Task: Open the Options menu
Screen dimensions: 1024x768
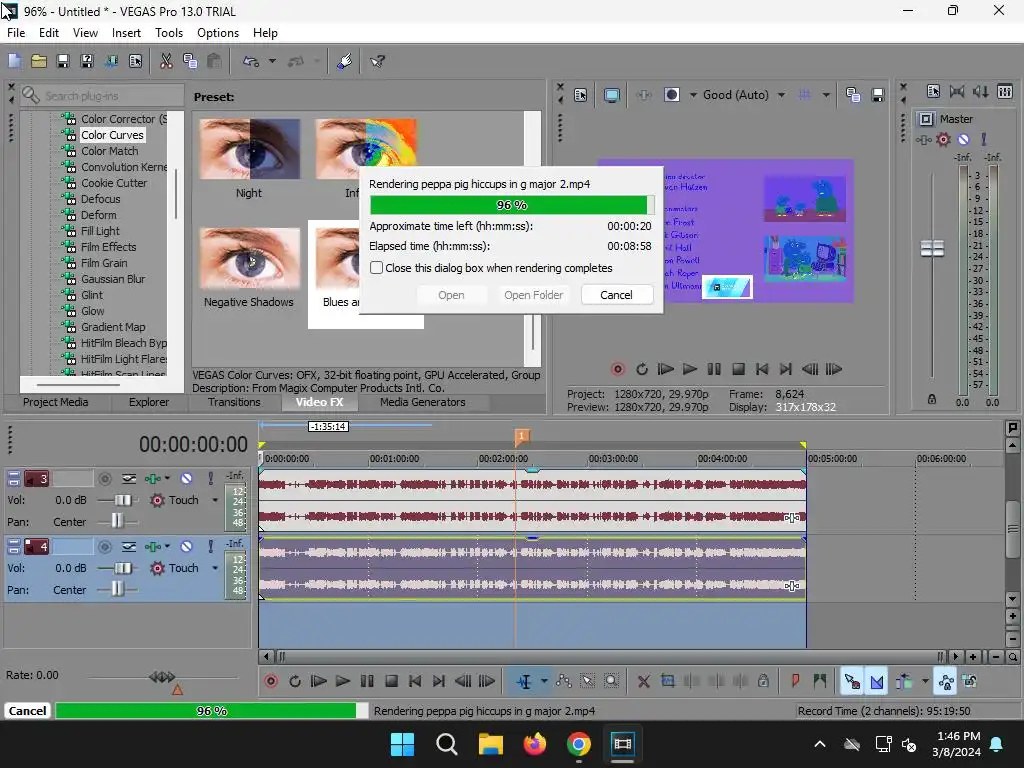Action: [217, 33]
